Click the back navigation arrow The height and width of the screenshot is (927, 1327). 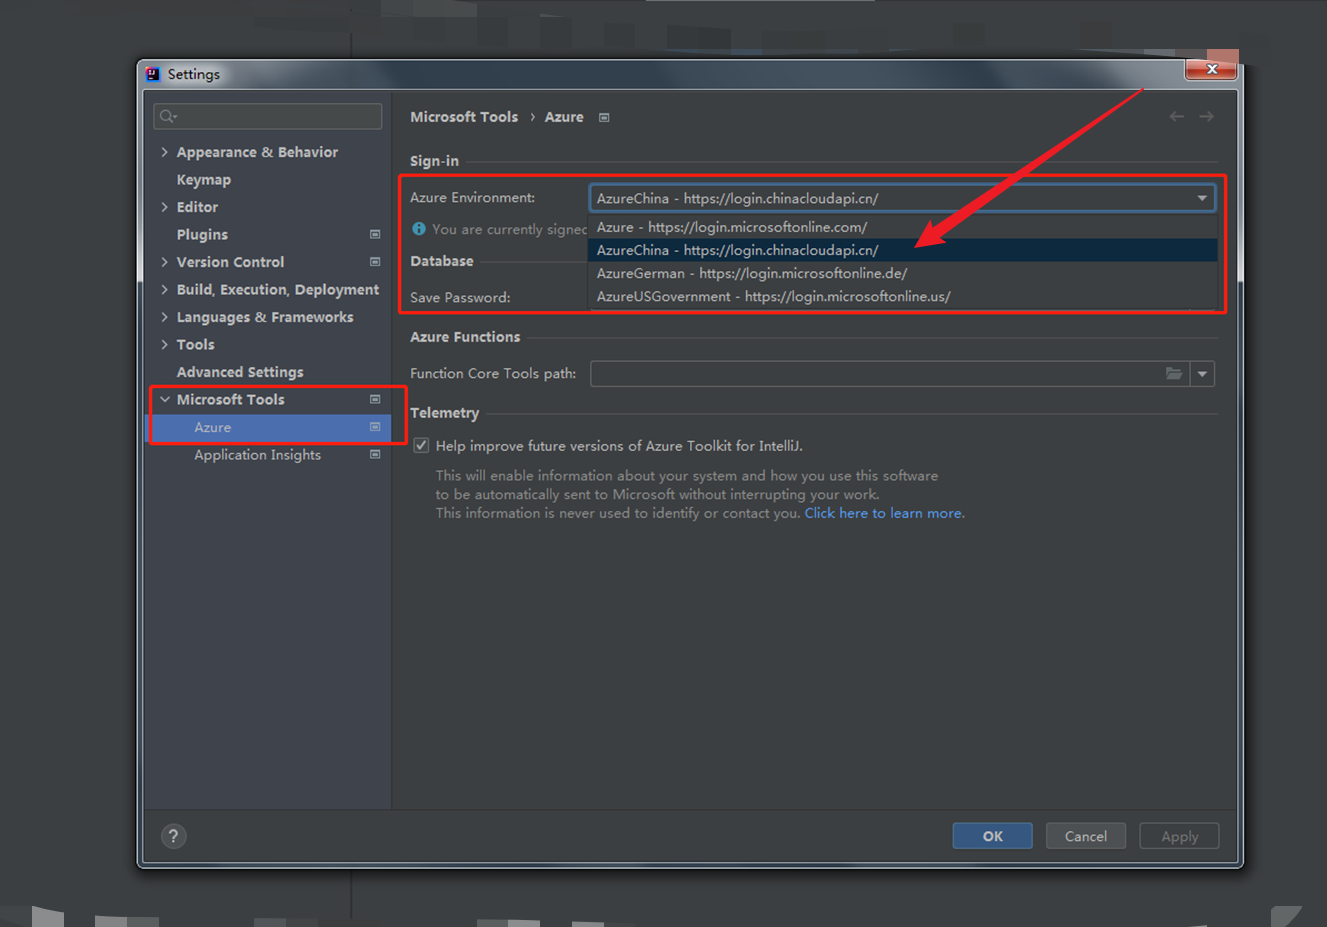click(1177, 117)
